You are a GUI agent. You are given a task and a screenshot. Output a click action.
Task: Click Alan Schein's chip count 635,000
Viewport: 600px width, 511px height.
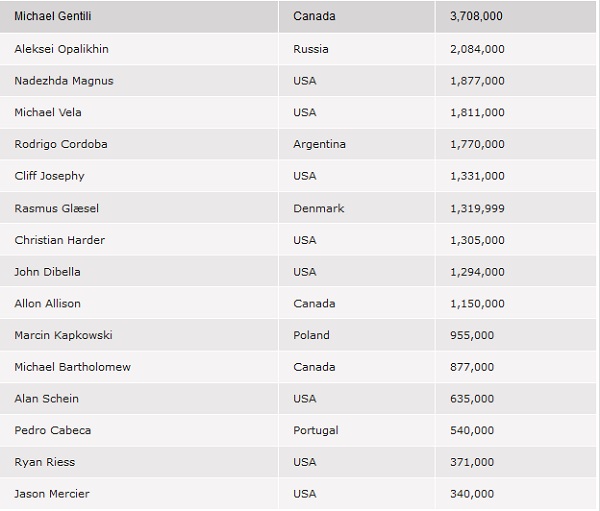point(472,398)
